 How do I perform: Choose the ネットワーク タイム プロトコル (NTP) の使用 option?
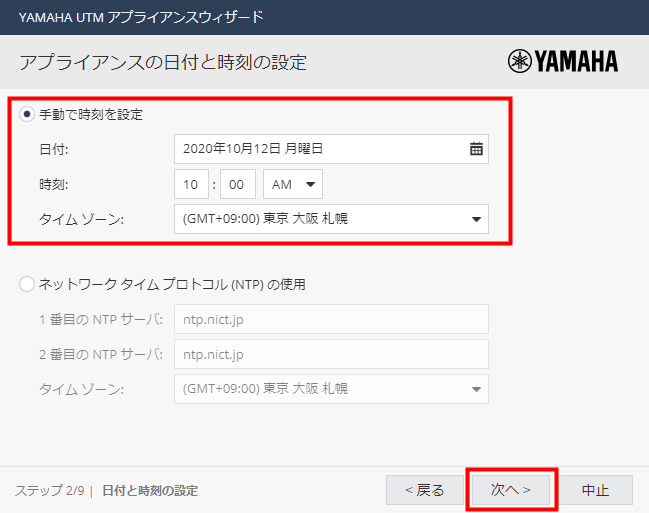pos(27,284)
